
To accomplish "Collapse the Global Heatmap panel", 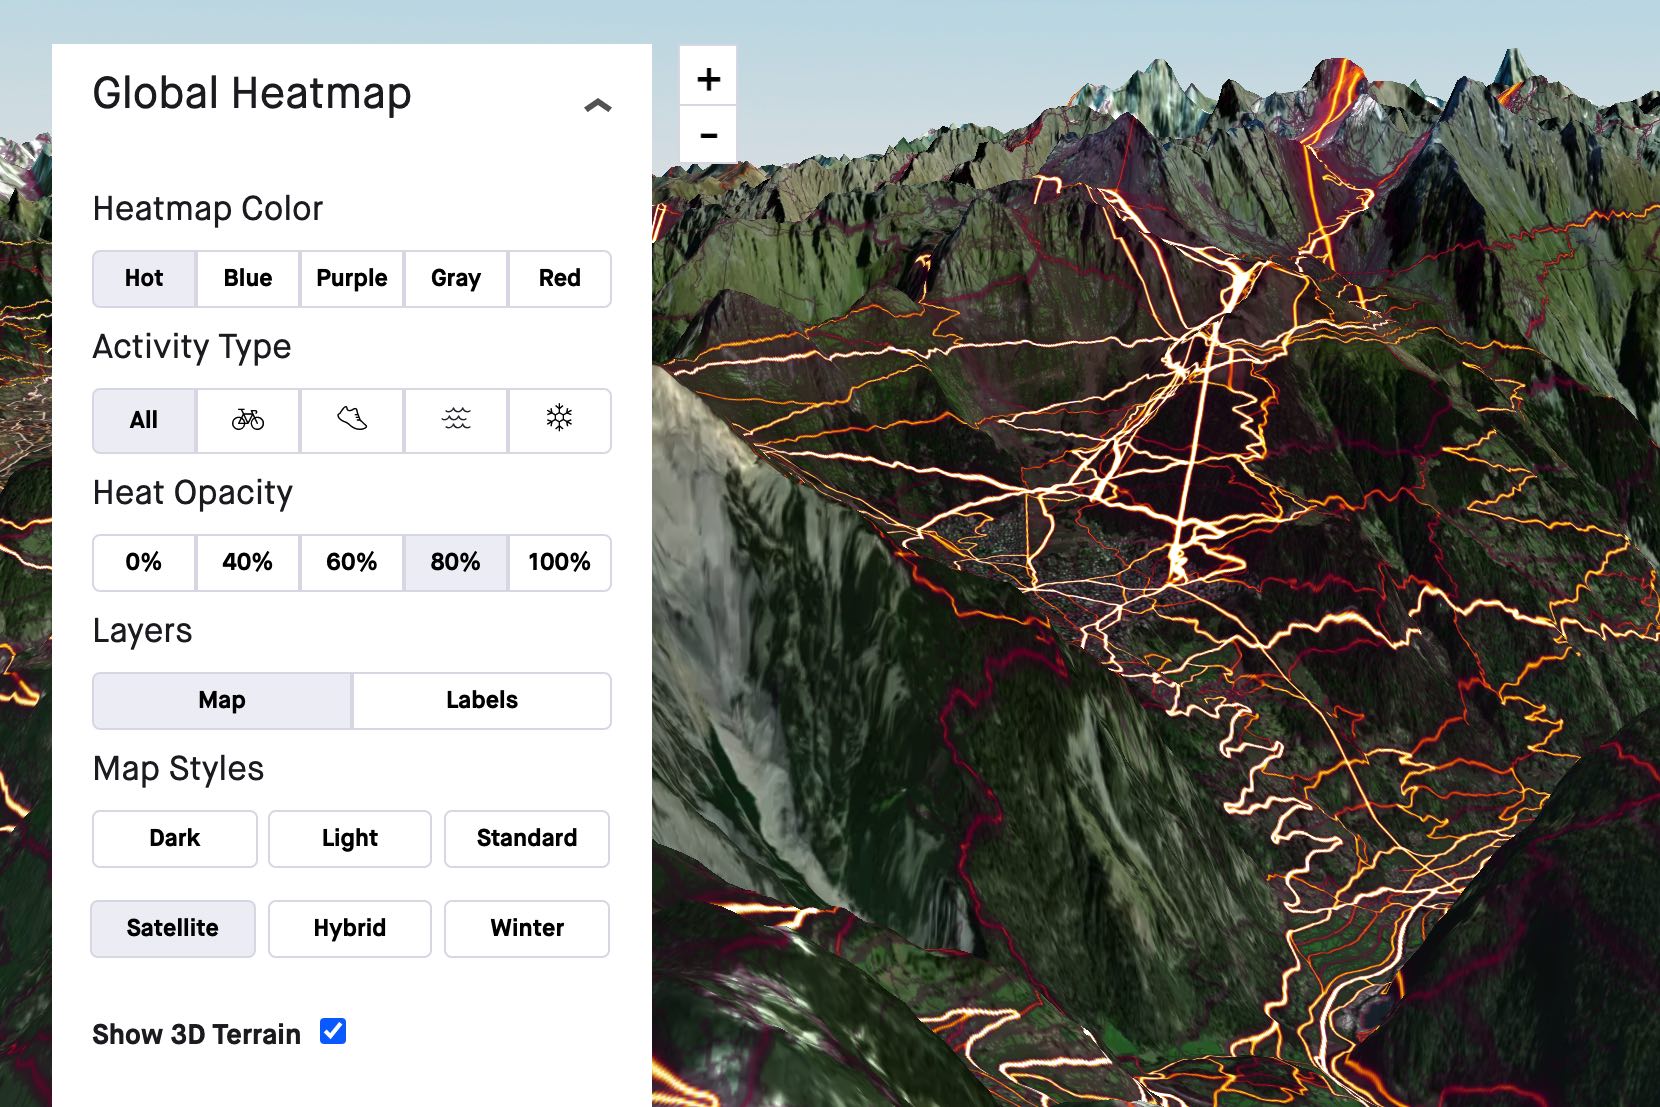I will (597, 104).
